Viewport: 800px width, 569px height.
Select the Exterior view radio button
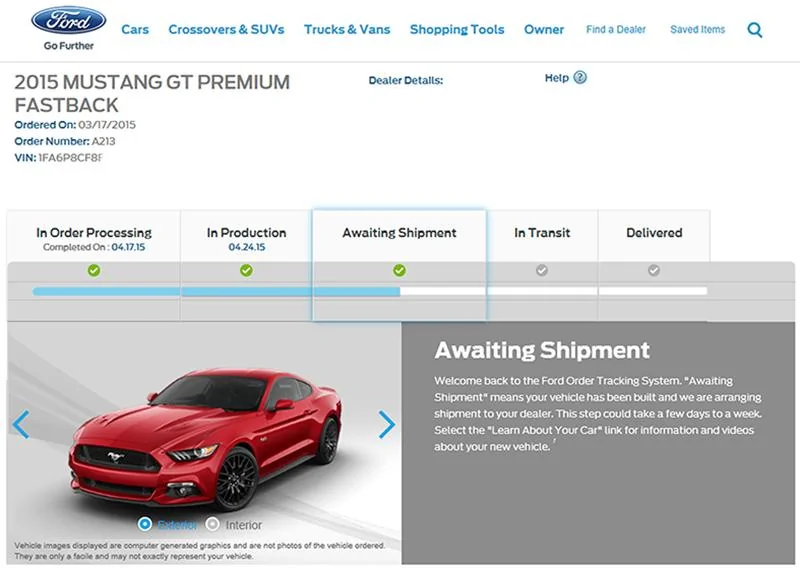pos(145,524)
